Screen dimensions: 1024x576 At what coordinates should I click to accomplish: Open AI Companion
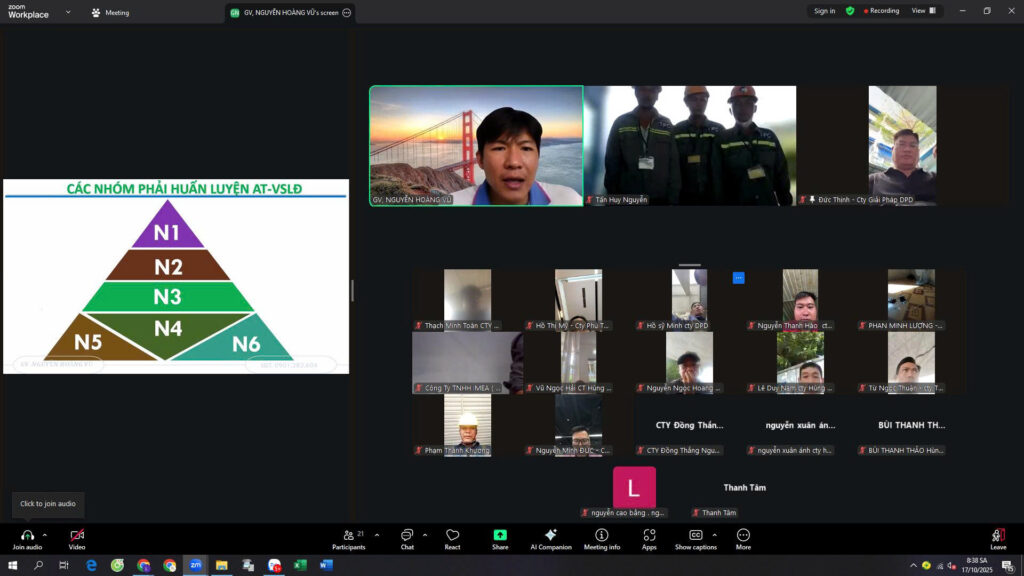point(550,536)
